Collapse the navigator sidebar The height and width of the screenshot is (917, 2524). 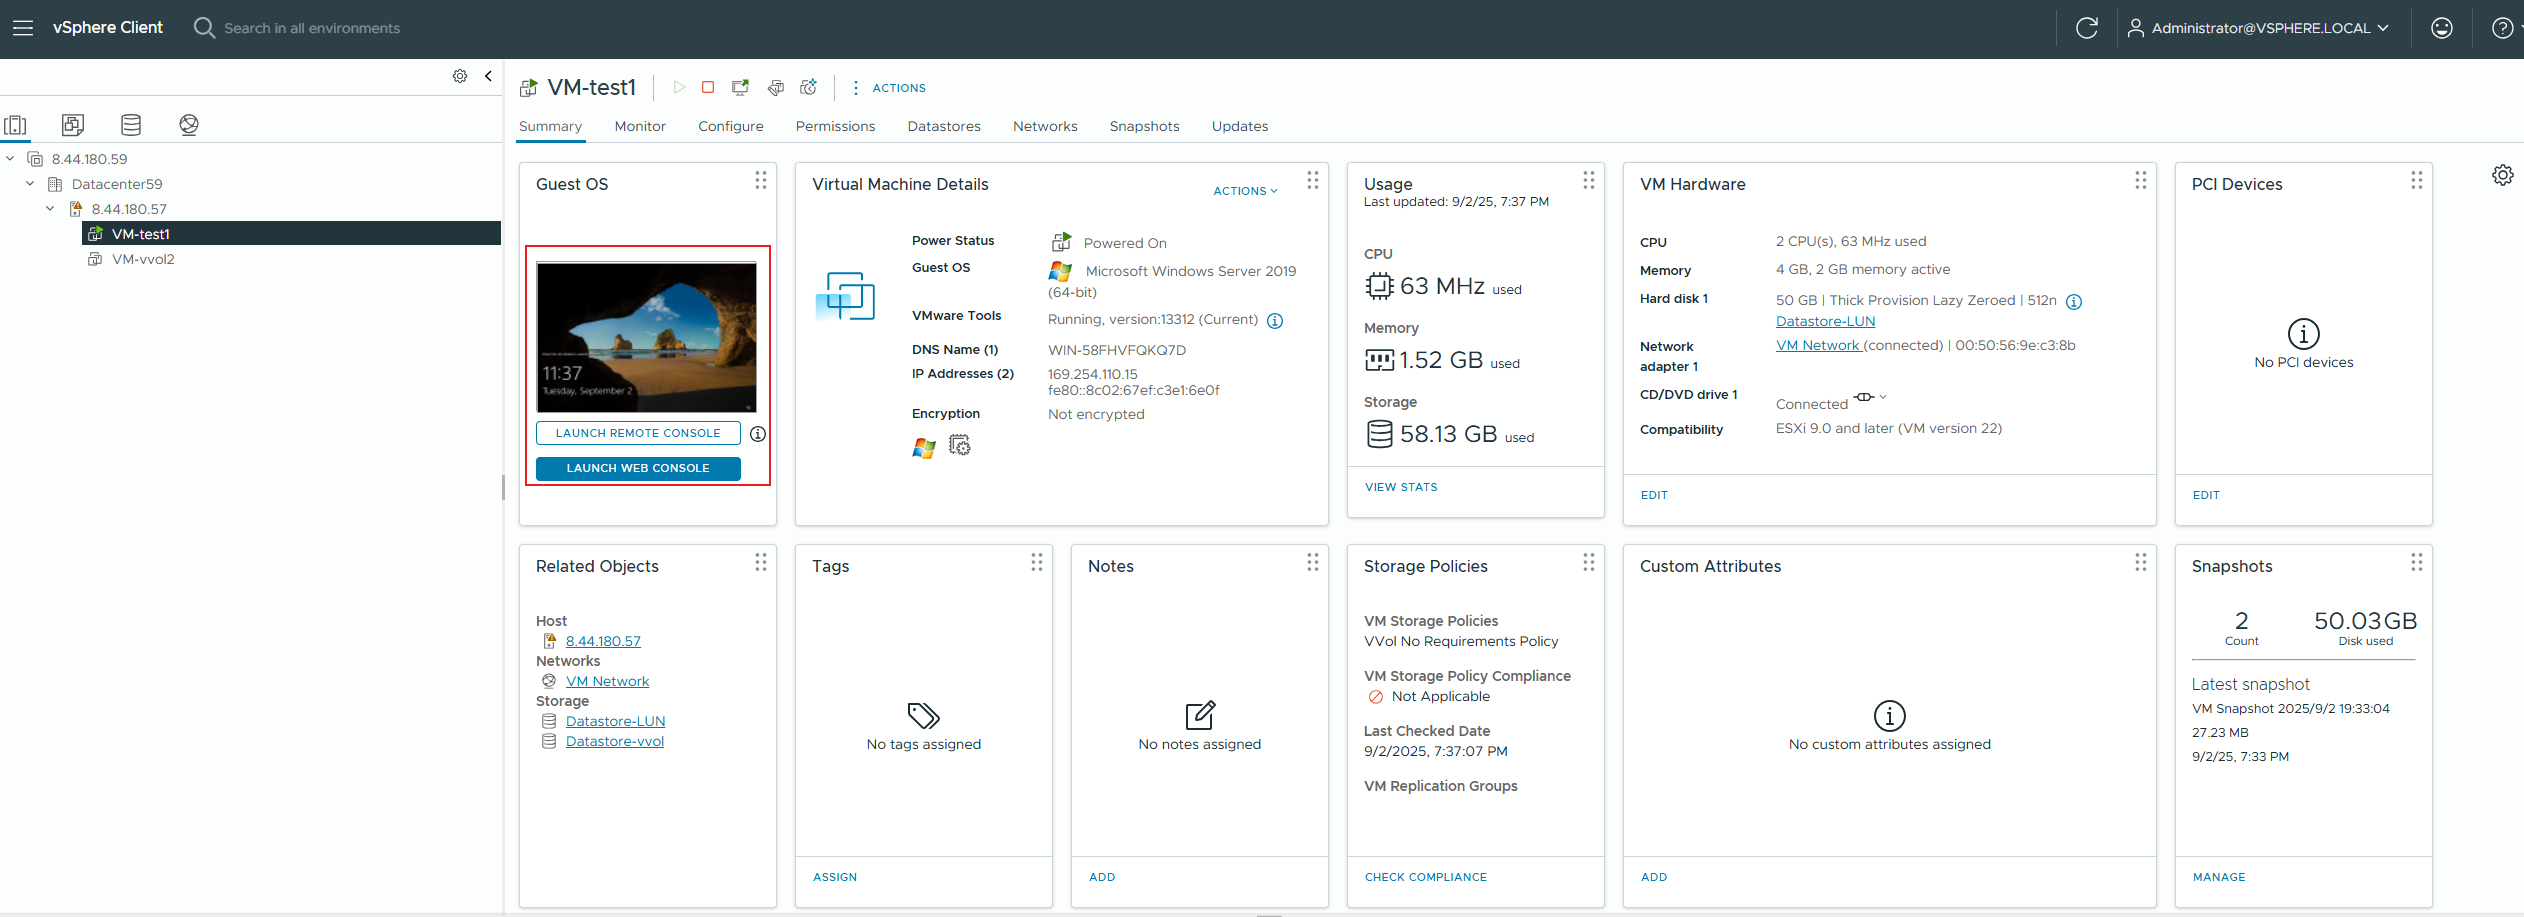pyautogui.click(x=488, y=76)
